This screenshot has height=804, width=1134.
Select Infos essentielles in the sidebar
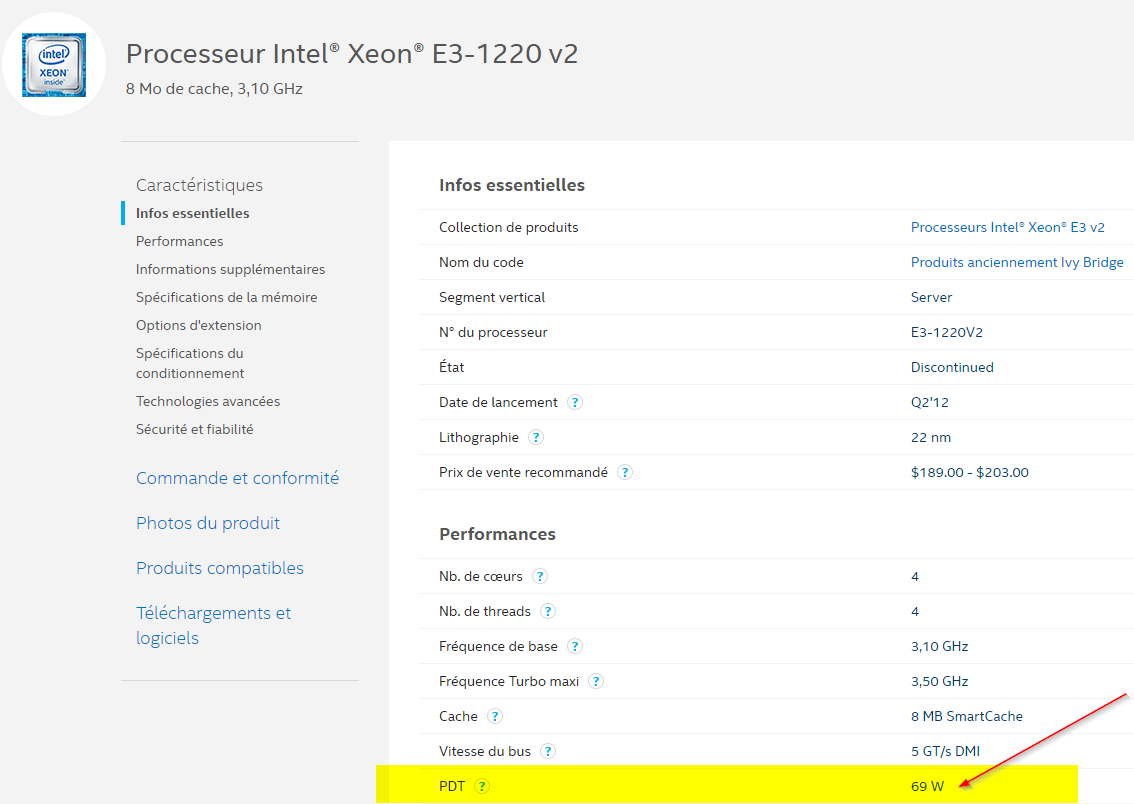tap(192, 213)
